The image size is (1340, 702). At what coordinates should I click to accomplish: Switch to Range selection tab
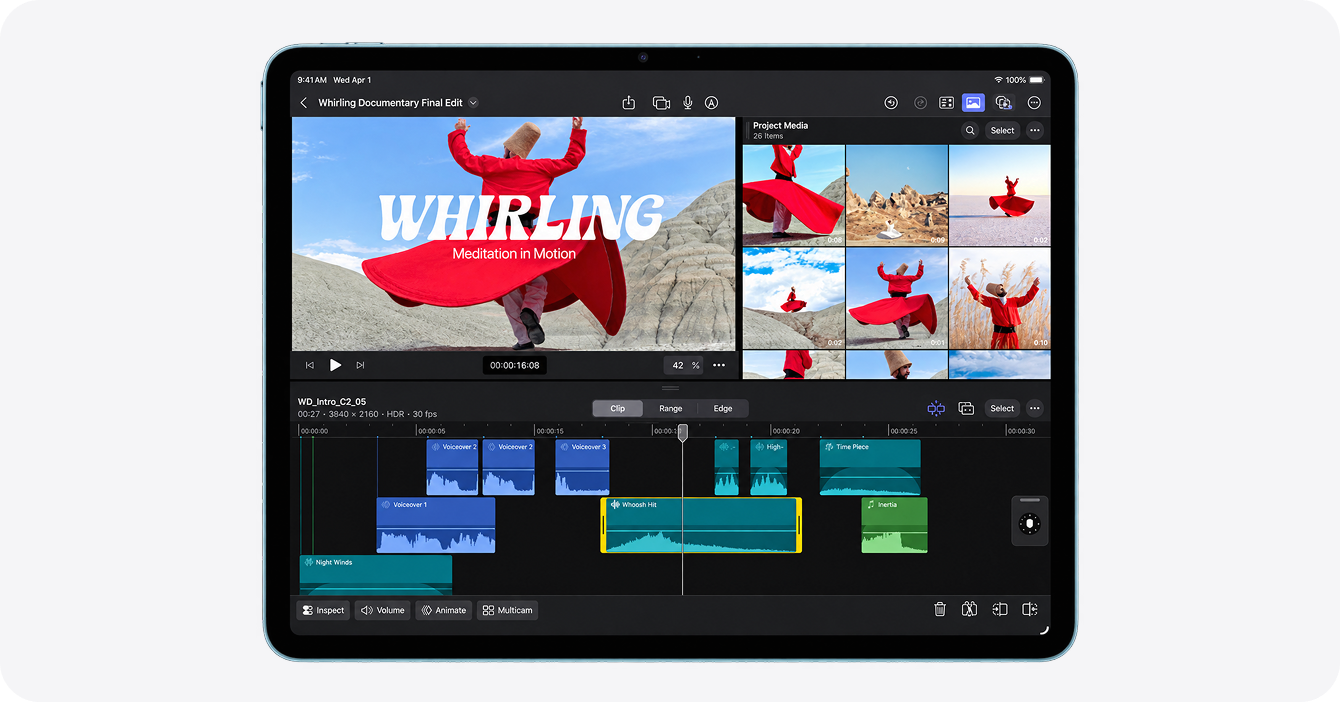click(x=670, y=408)
